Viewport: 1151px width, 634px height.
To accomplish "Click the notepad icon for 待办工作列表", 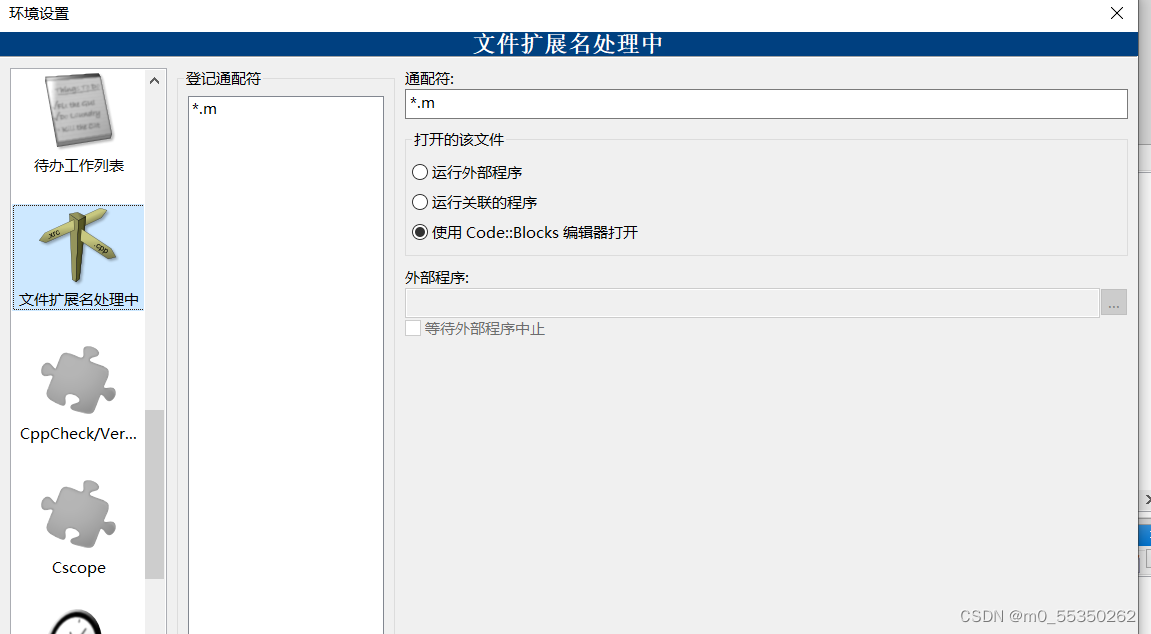I will [78, 110].
